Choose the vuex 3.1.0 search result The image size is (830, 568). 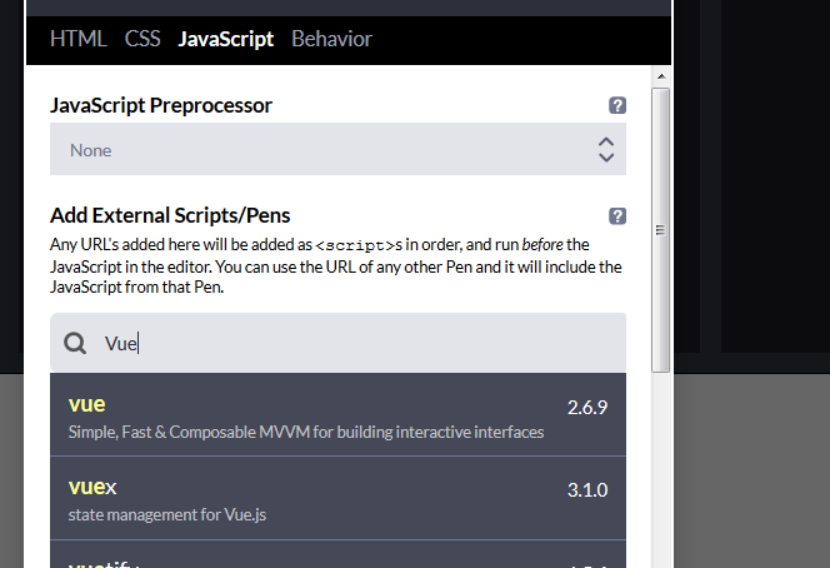click(x=338, y=498)
